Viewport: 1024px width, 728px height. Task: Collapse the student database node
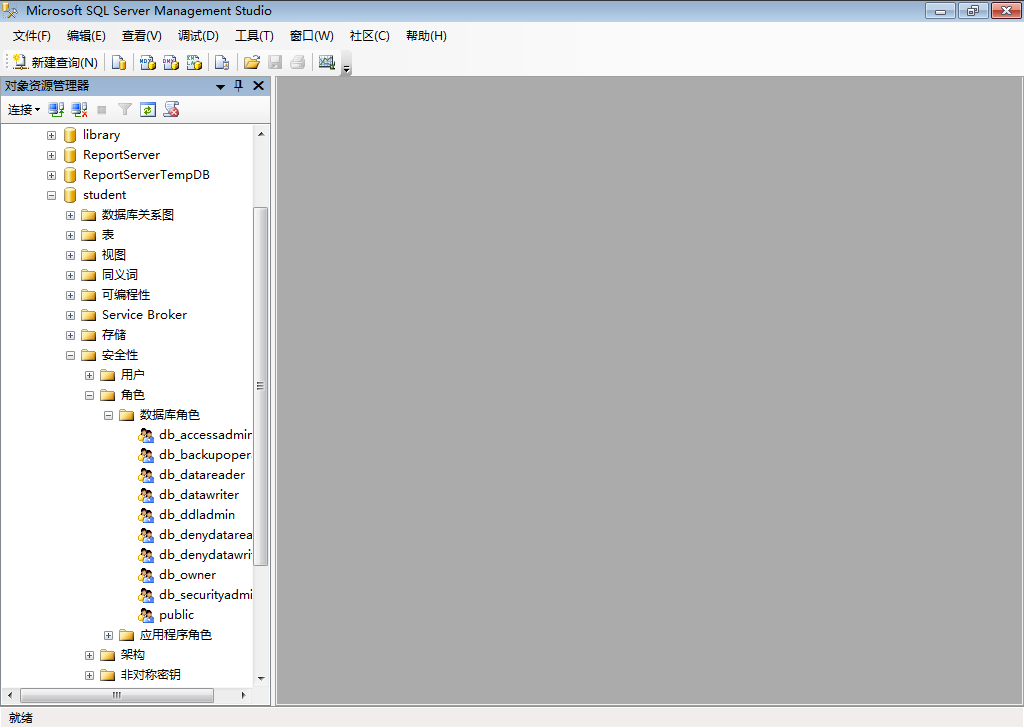(52, 195)
